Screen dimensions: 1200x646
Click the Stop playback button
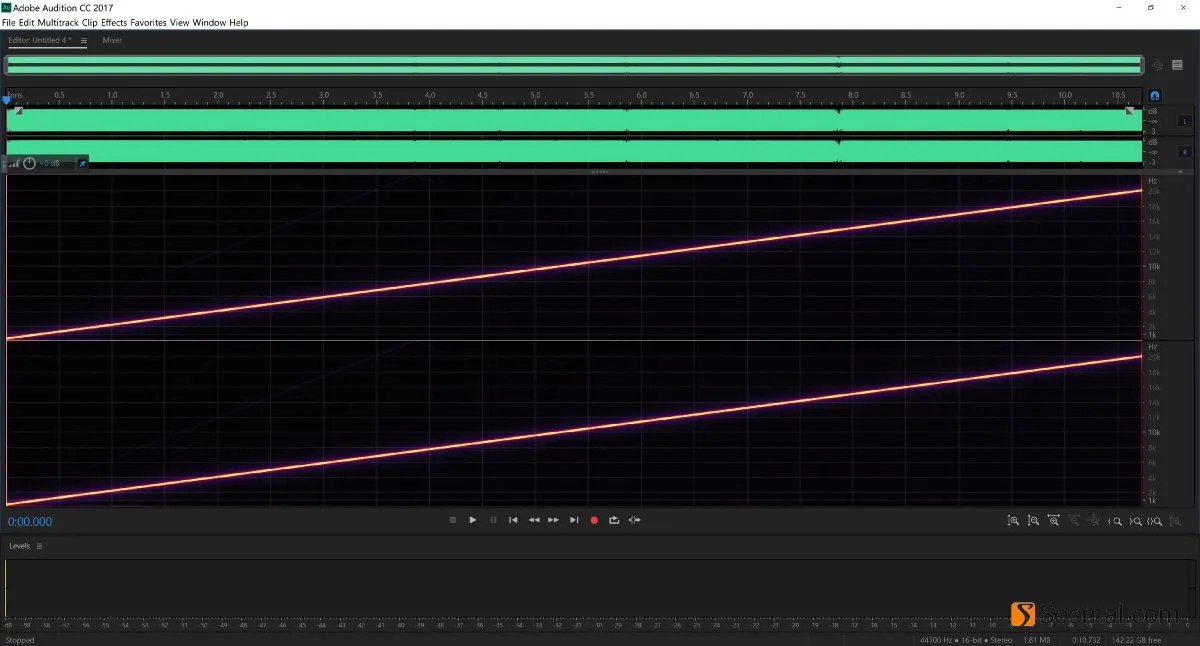pyautogui.click(x=453, y=520)
